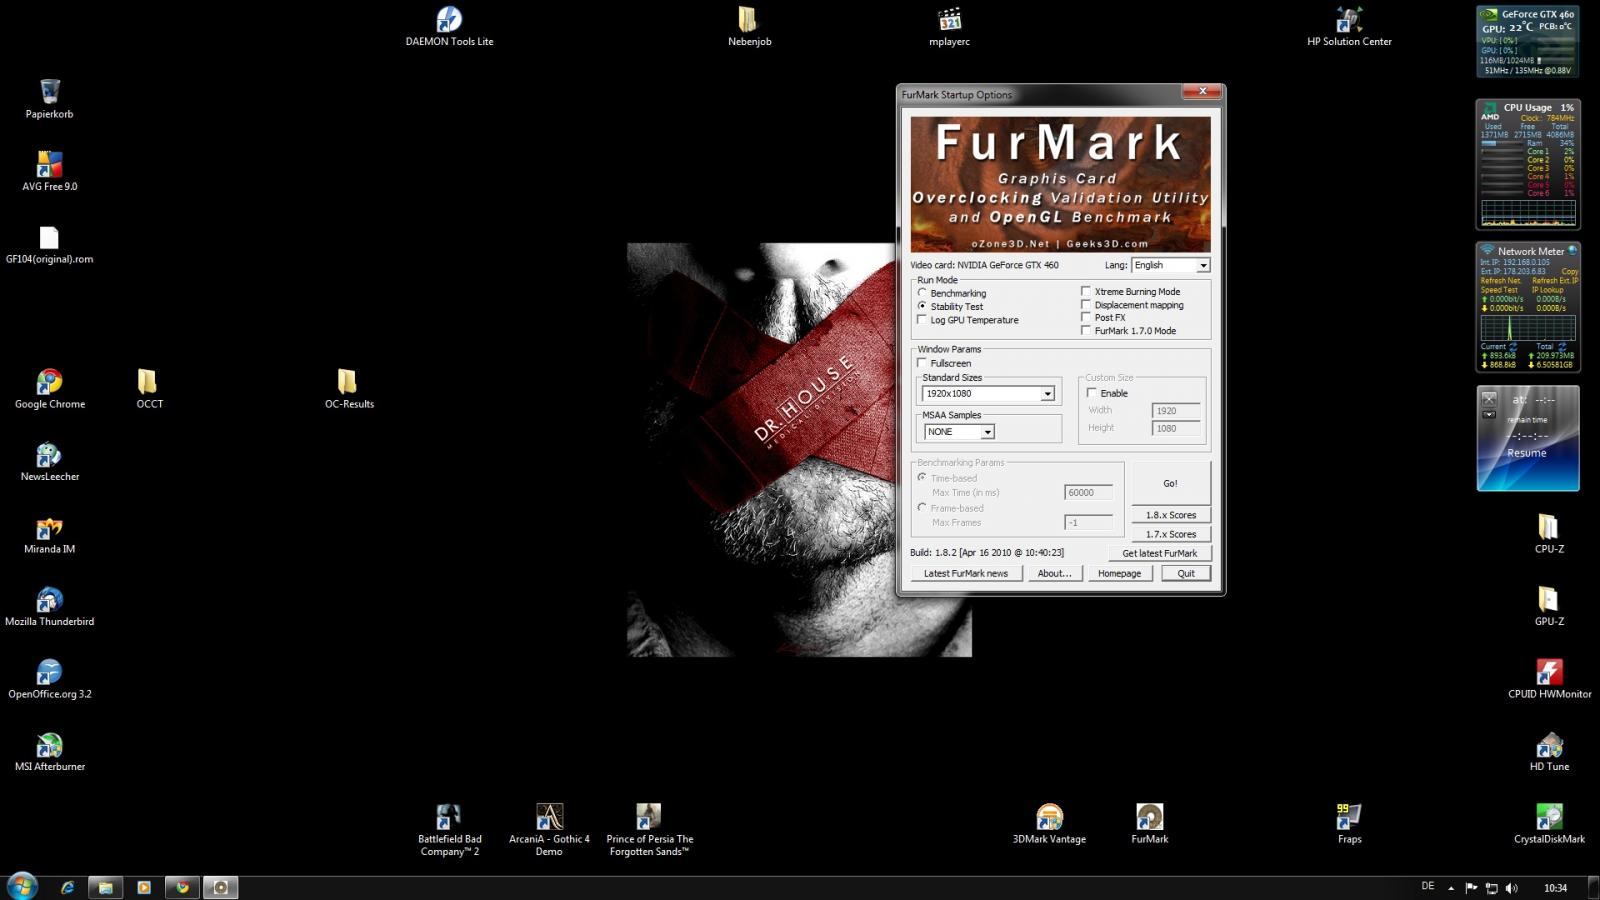Click IP Lookup in Network Meter gadget
Screen dimensions: 1600x900
(1547, 290)
